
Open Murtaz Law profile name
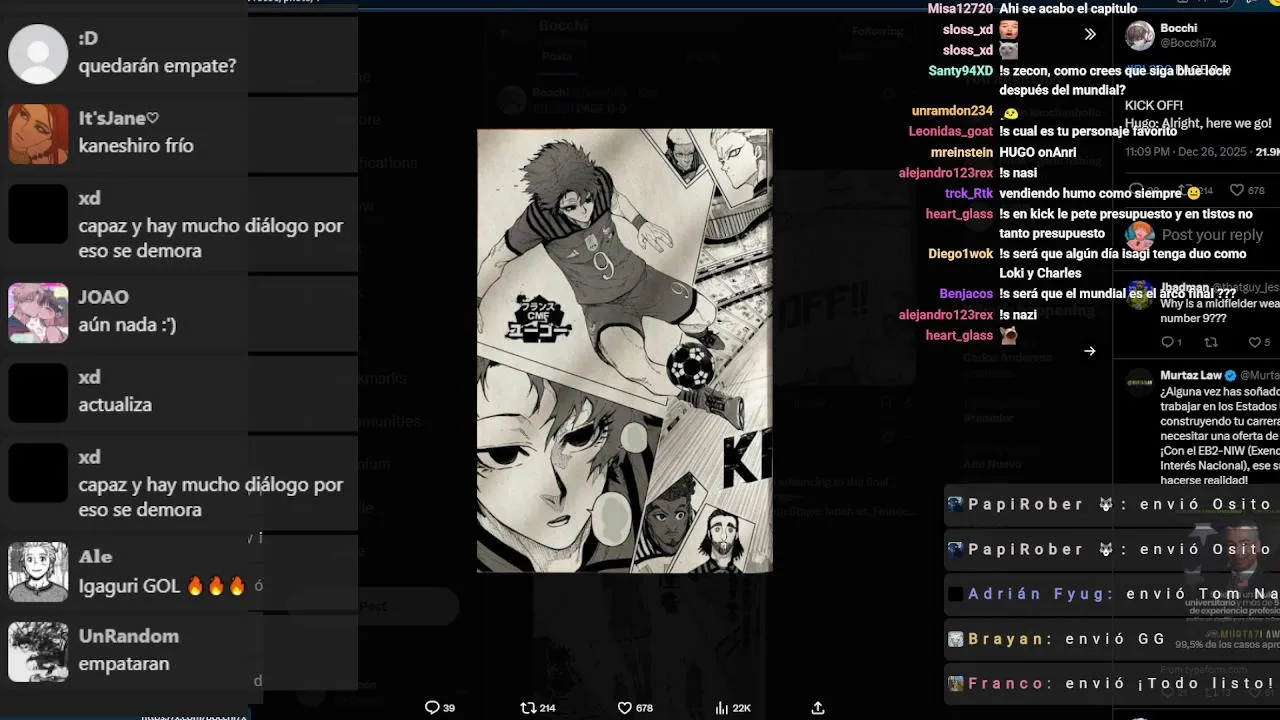[x=1191, y=375]
